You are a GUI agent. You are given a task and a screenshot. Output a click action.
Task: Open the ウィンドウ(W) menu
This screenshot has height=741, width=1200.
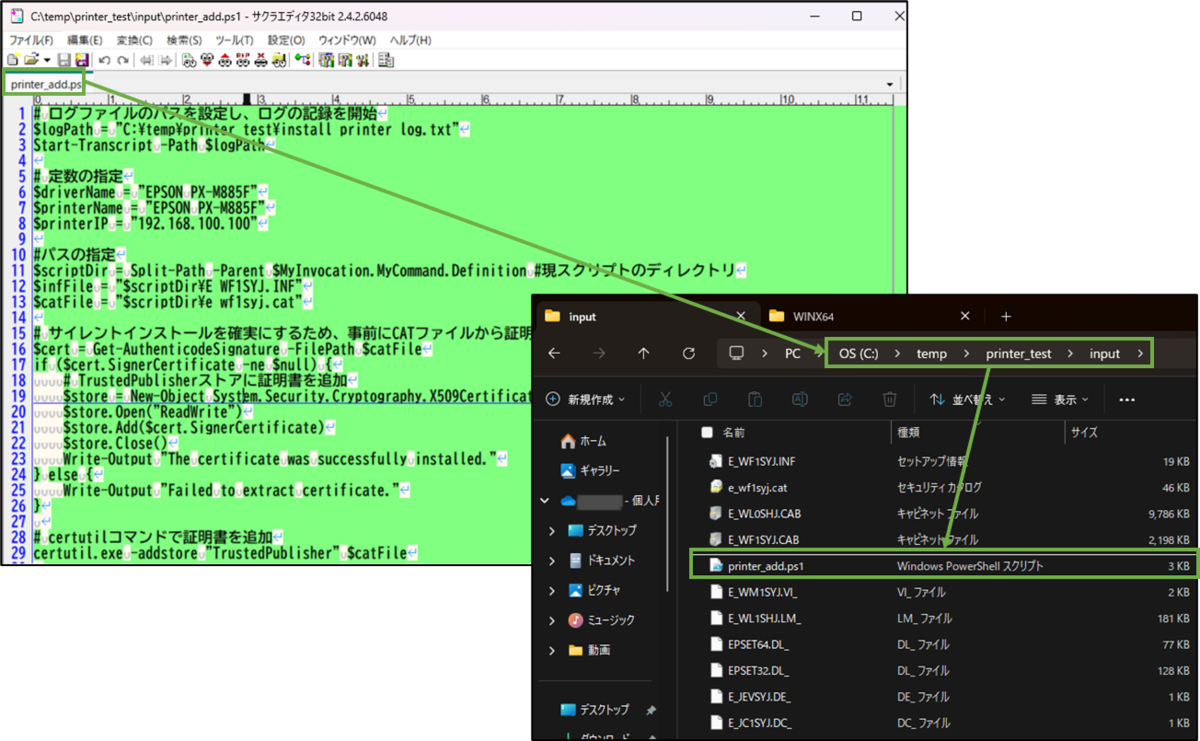pyautogui.click(x=347, y=40)
